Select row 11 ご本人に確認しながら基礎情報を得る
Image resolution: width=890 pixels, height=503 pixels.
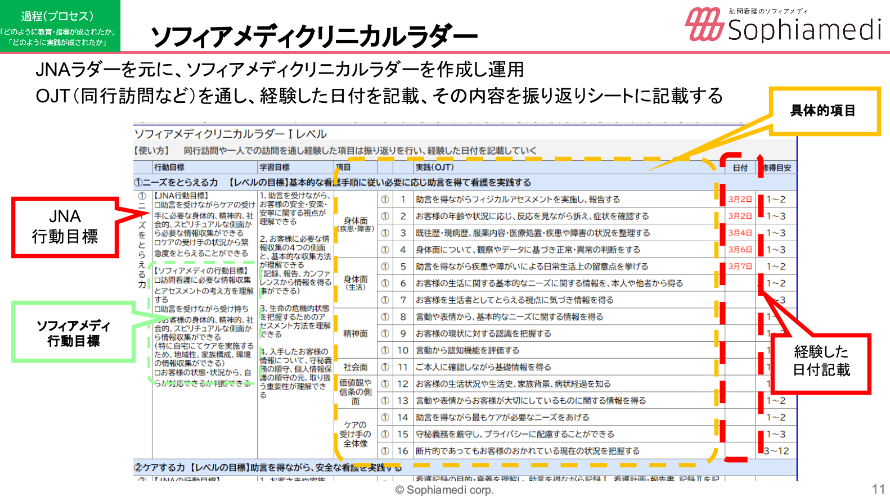point(483,367)
